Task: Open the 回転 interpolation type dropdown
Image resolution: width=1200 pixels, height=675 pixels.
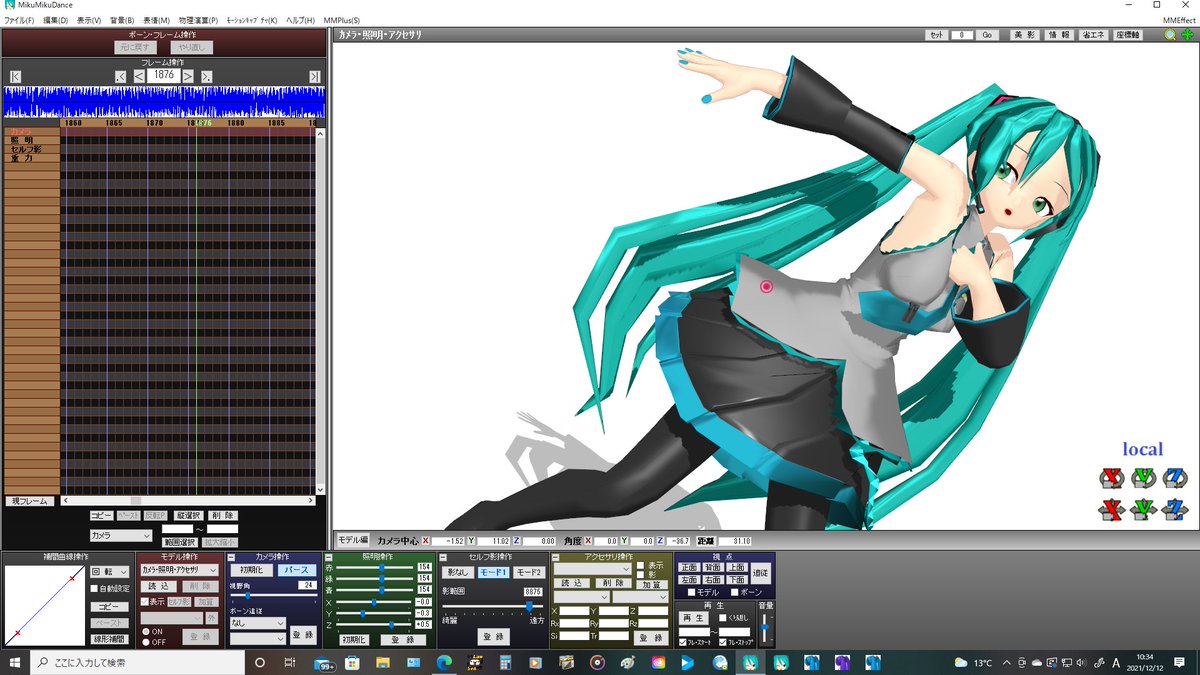Action: pyautogui.click(x=109, y=571)
